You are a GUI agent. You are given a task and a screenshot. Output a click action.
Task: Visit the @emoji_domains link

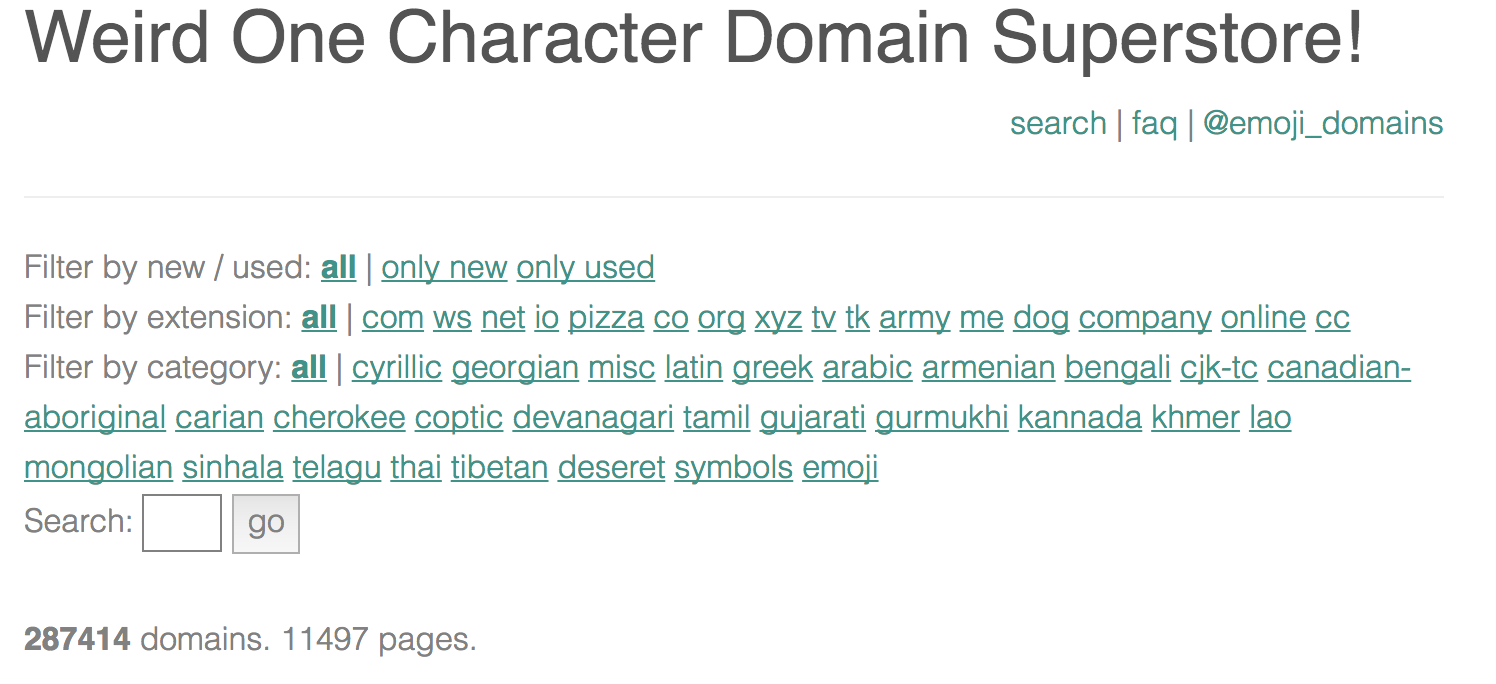pyautogui.click(x=1322, y=123)
